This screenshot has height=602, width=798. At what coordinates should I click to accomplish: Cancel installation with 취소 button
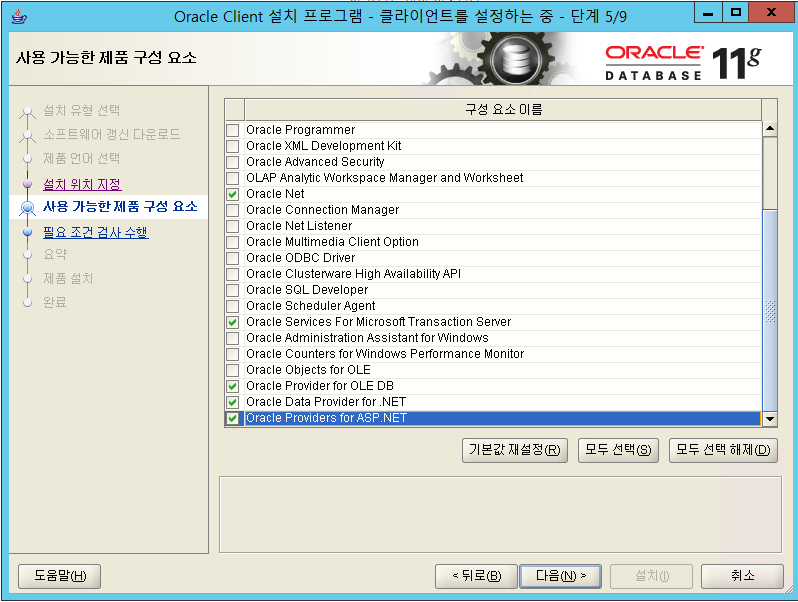pos(743,576)
